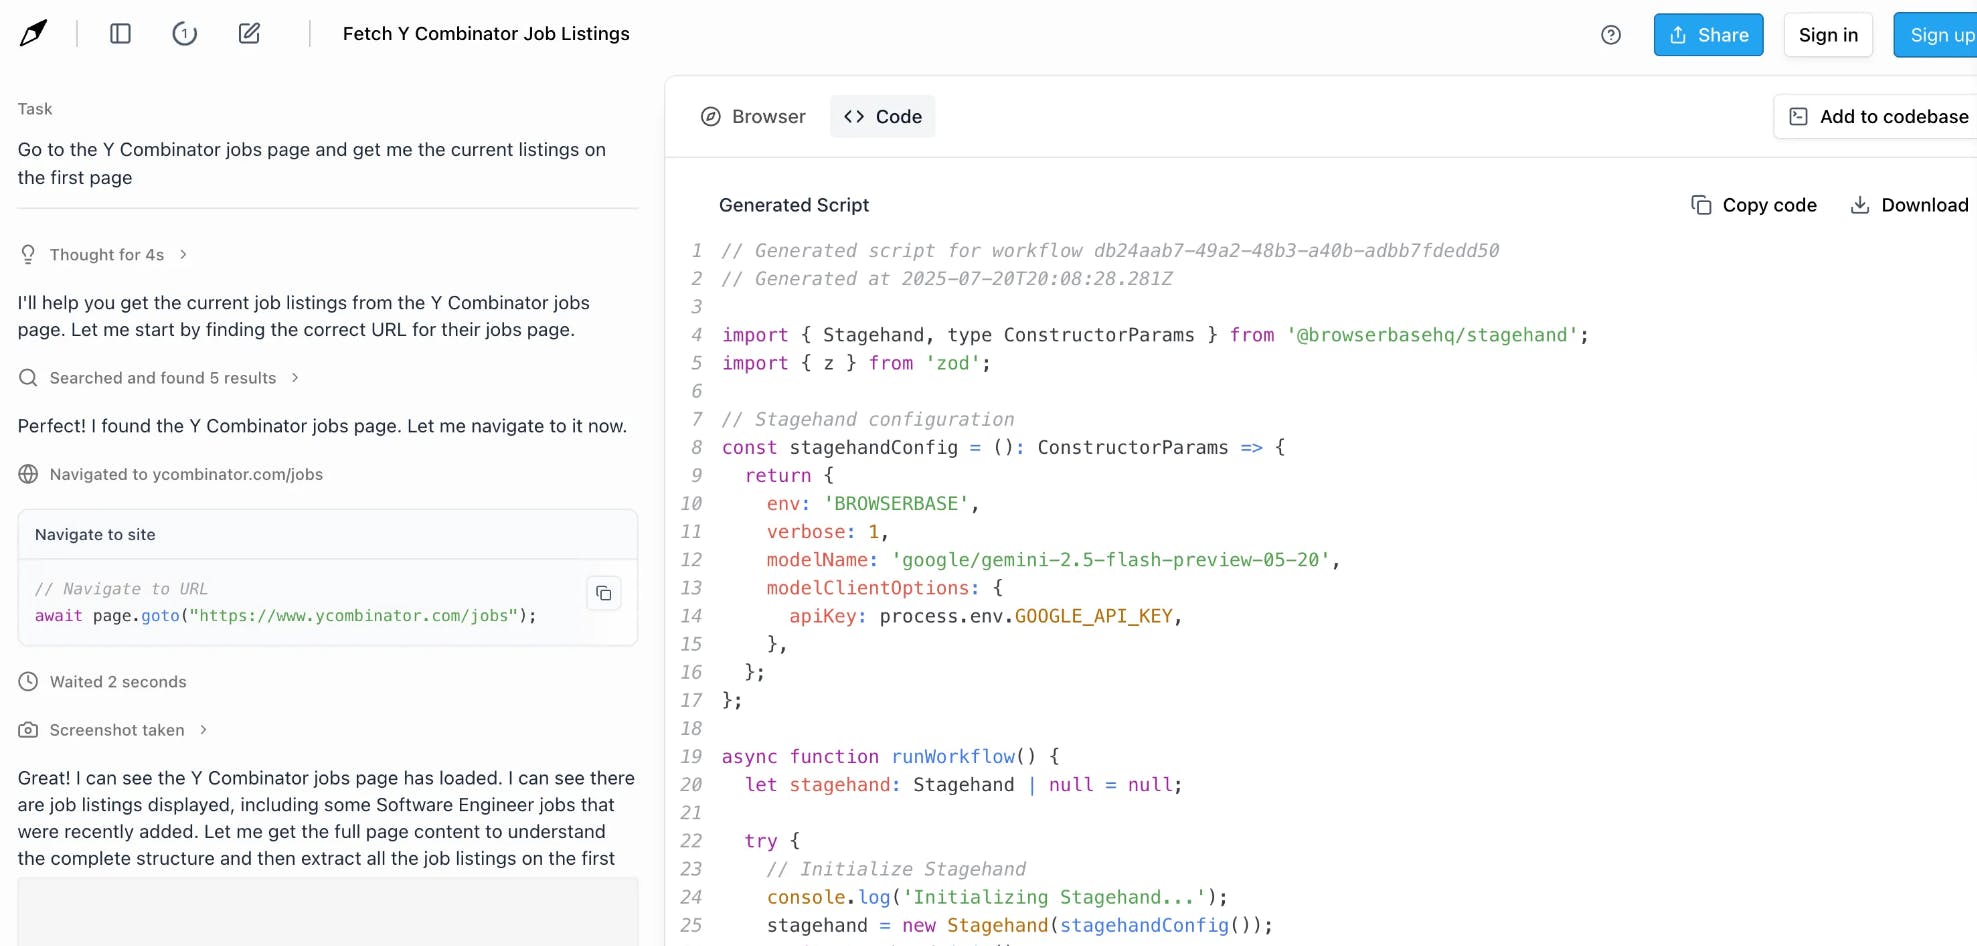Click the camera screenshot icon
This screenshot has width=1977, height=946.
pos(28,730)
